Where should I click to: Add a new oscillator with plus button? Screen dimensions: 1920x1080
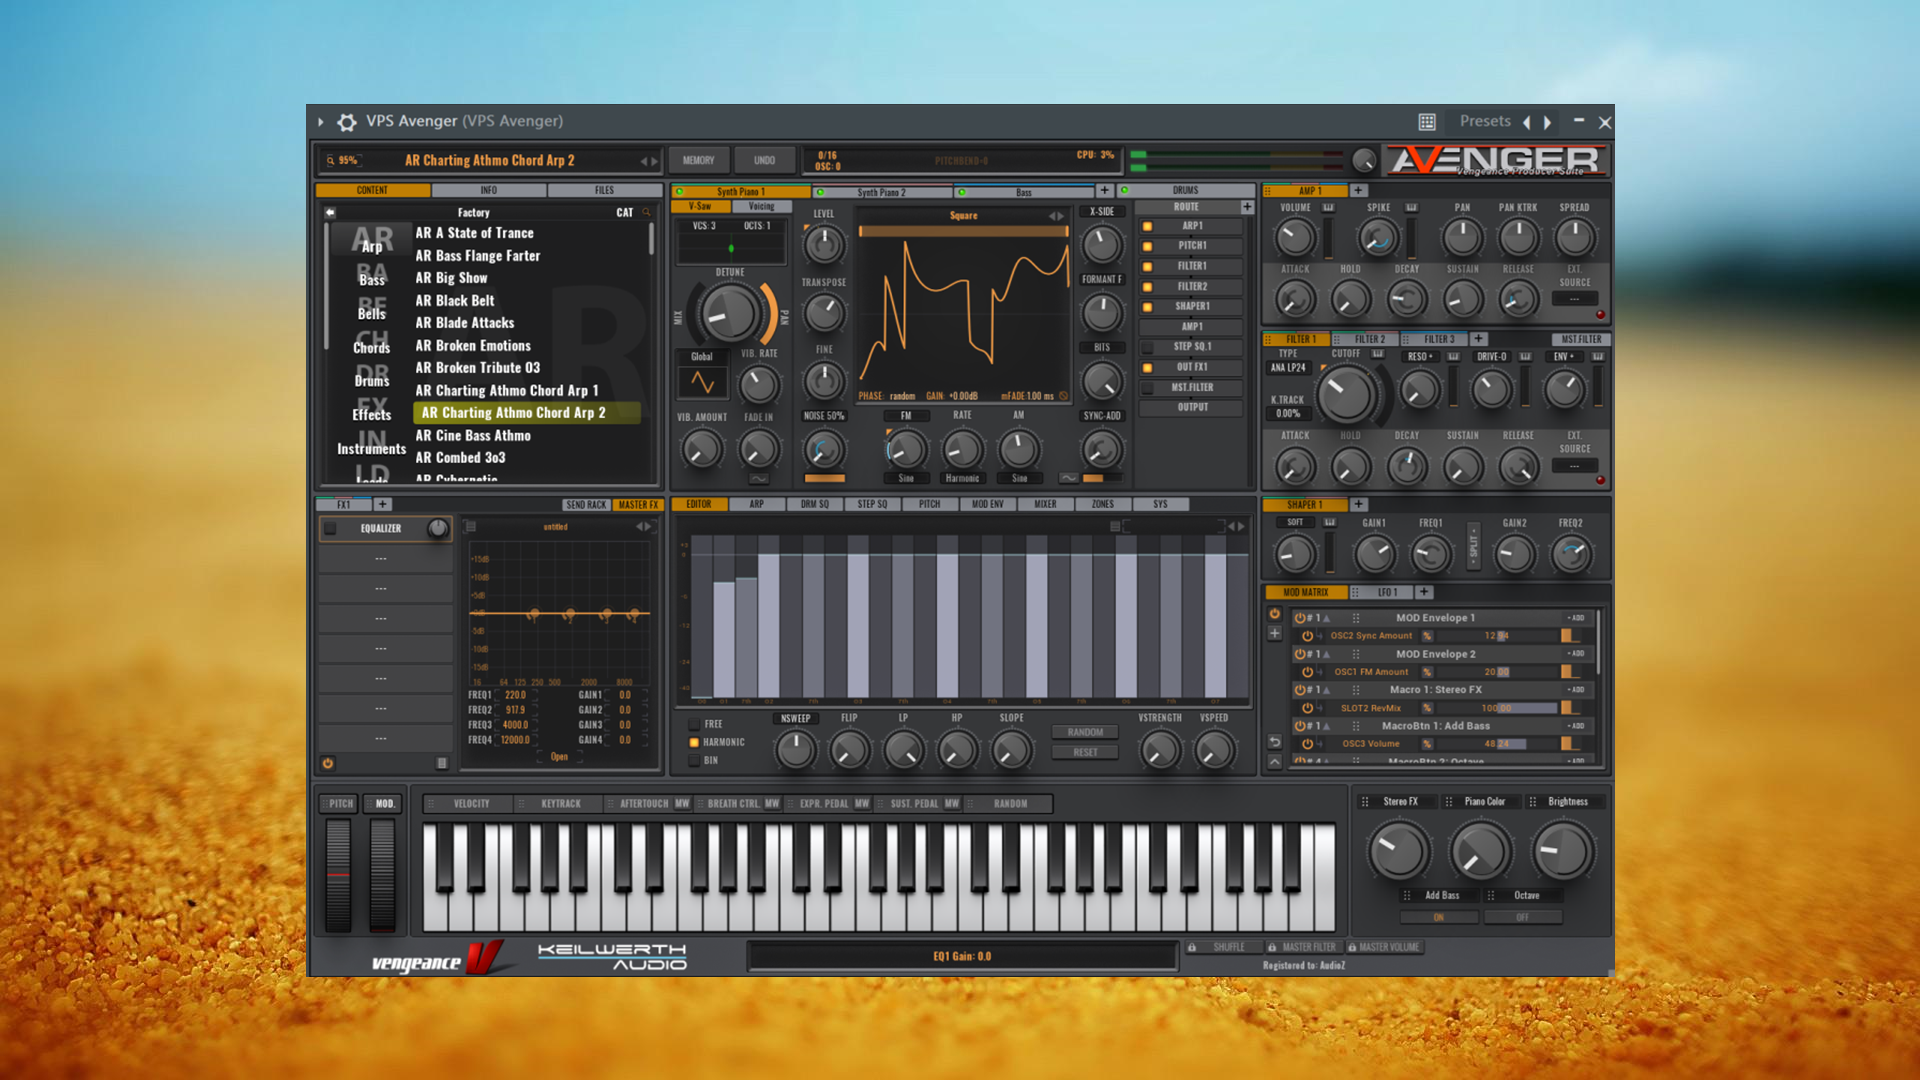[x=1104, y=190]
